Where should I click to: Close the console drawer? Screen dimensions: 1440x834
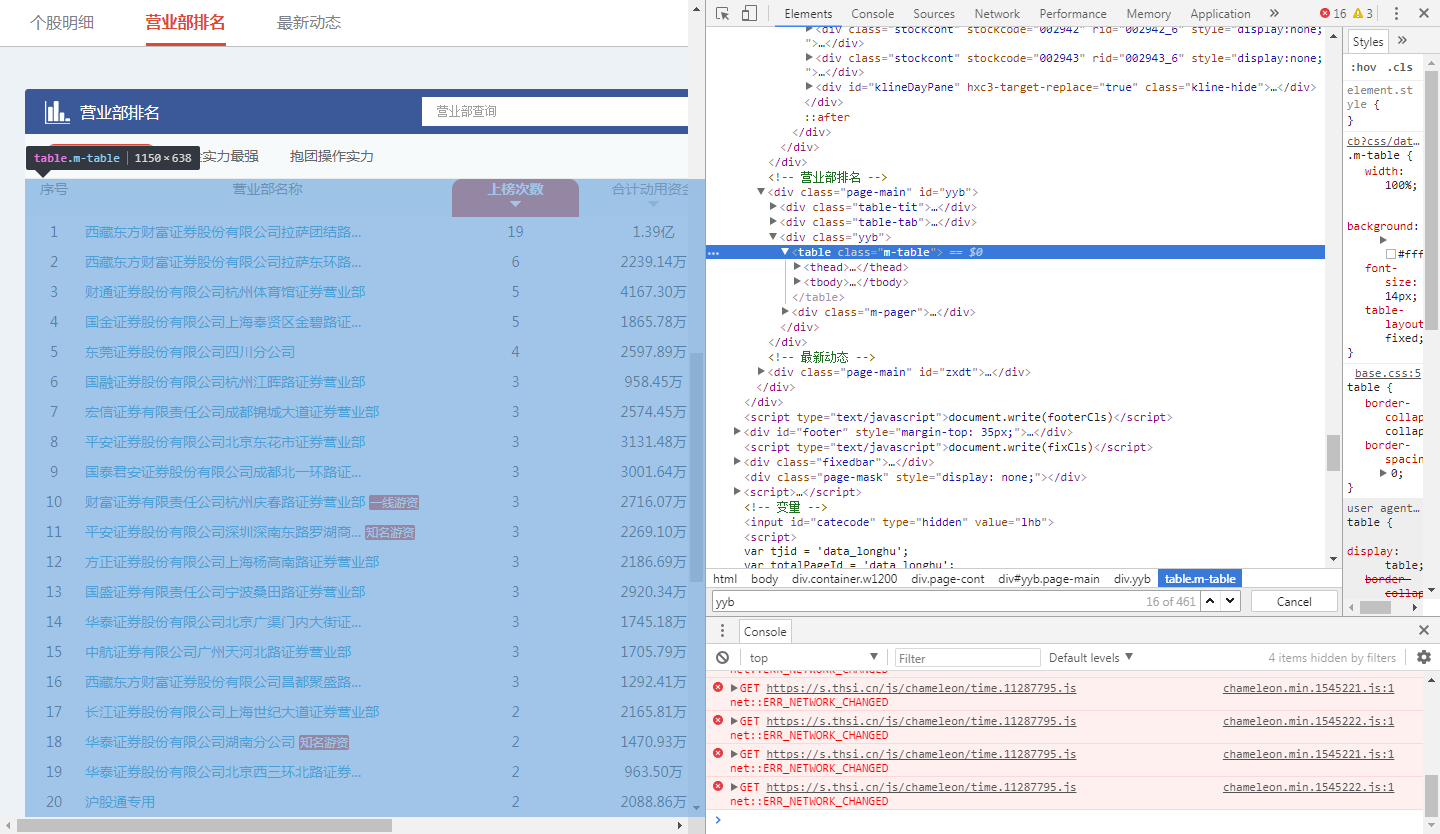[1424, 630]
